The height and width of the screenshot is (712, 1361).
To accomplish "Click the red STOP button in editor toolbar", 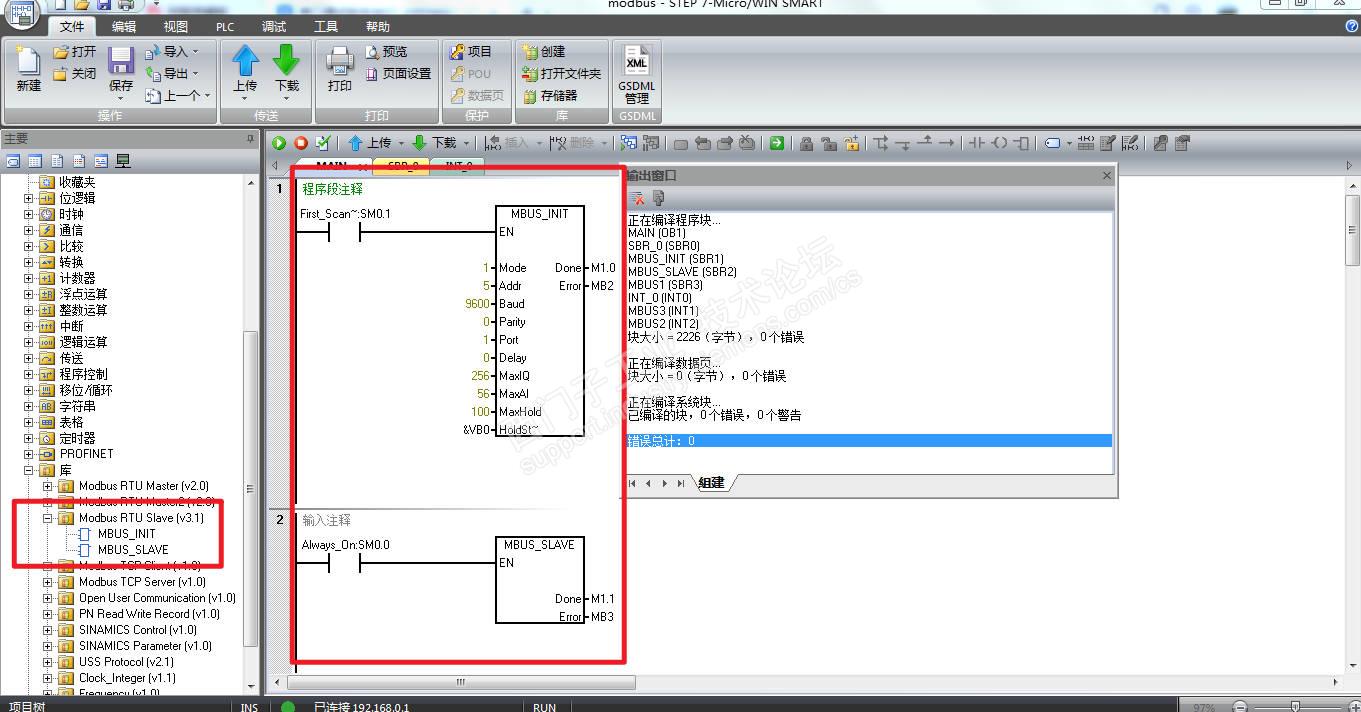I will pyautogui.click(x=301, y=144).
